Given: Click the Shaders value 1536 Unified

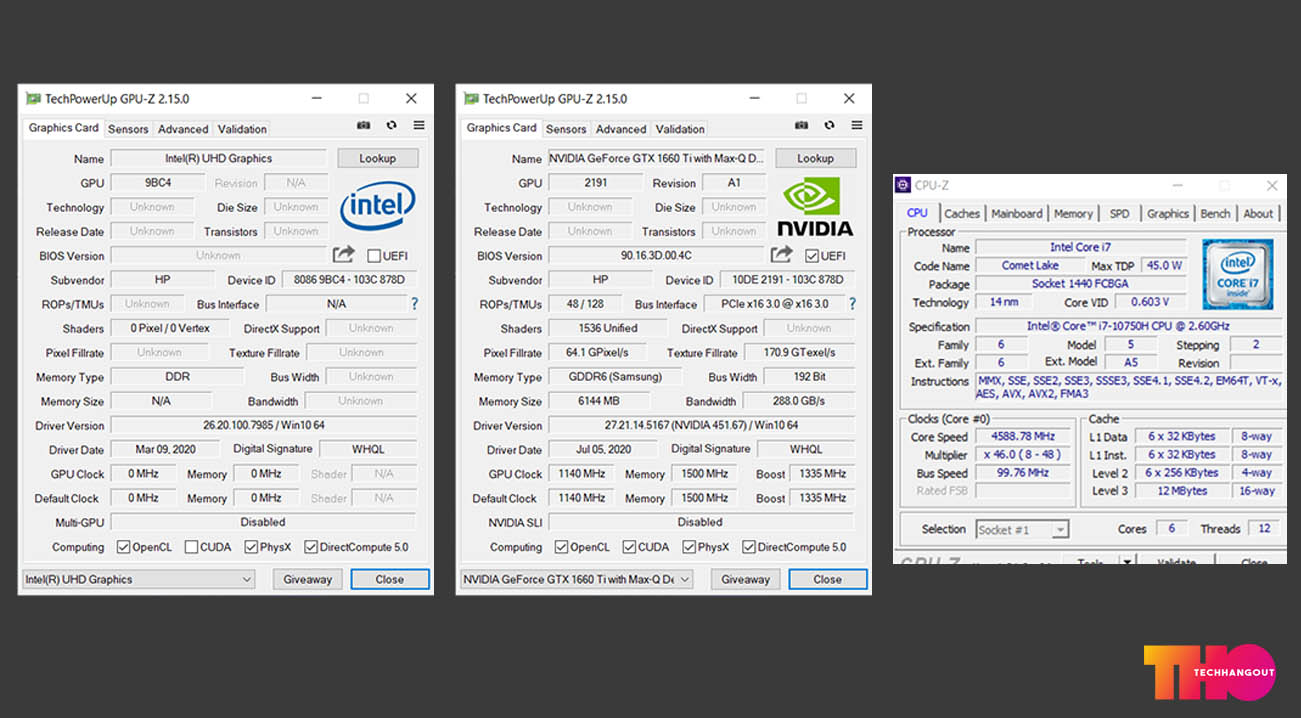Looking at the screenshot, I should coord(607,329).
